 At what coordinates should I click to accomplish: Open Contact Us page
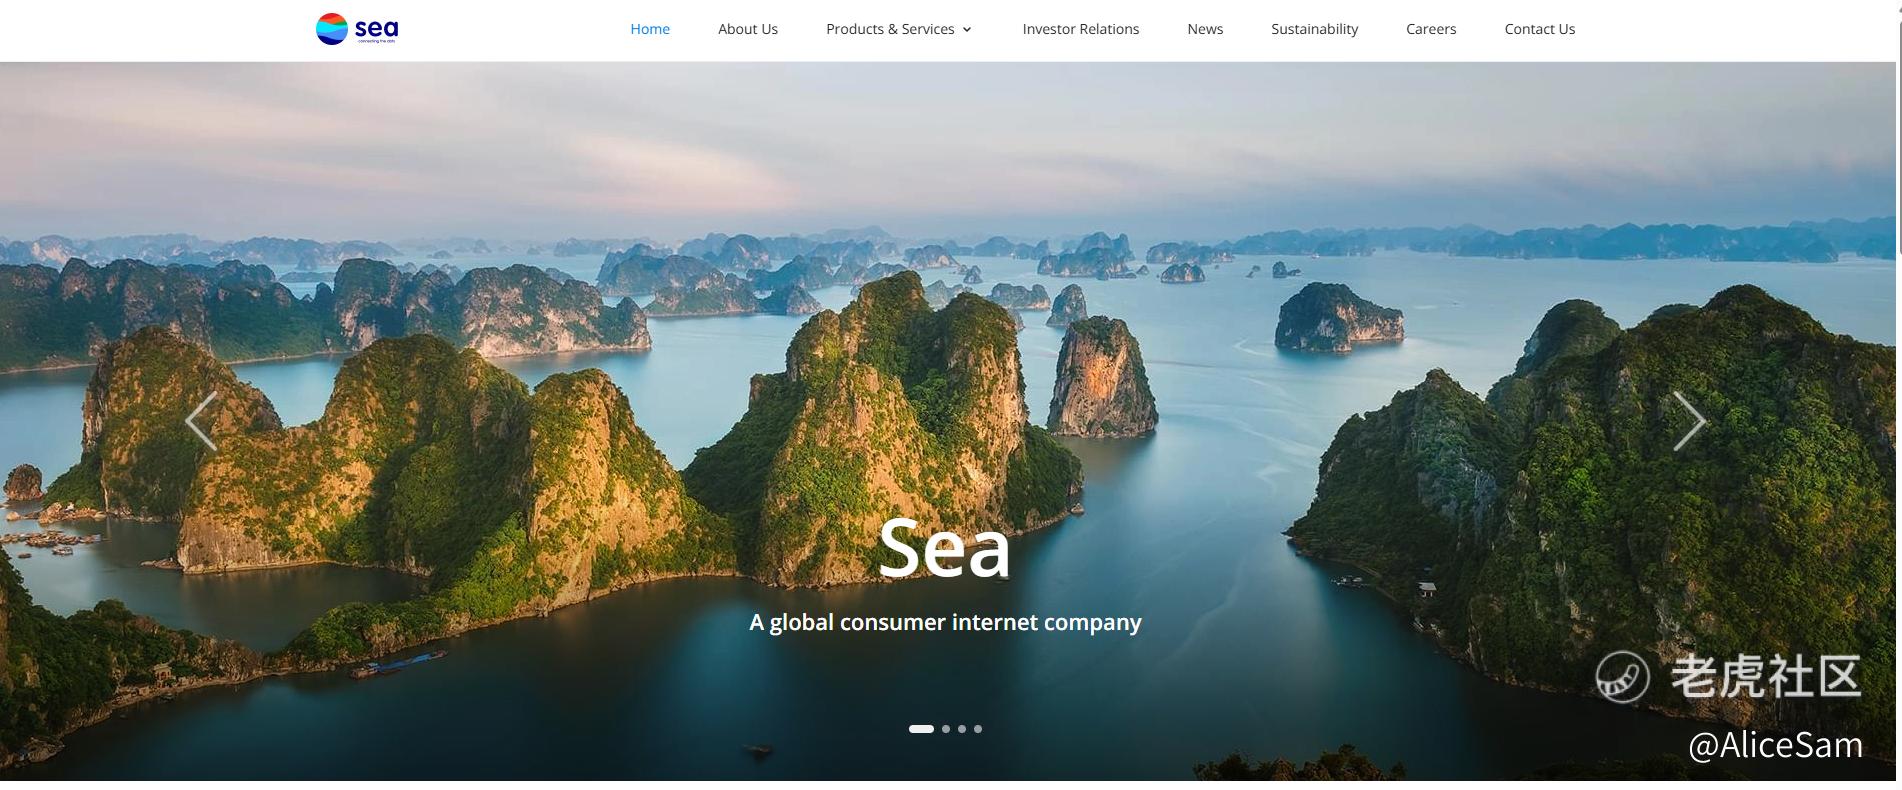[x=1540, y=29]
